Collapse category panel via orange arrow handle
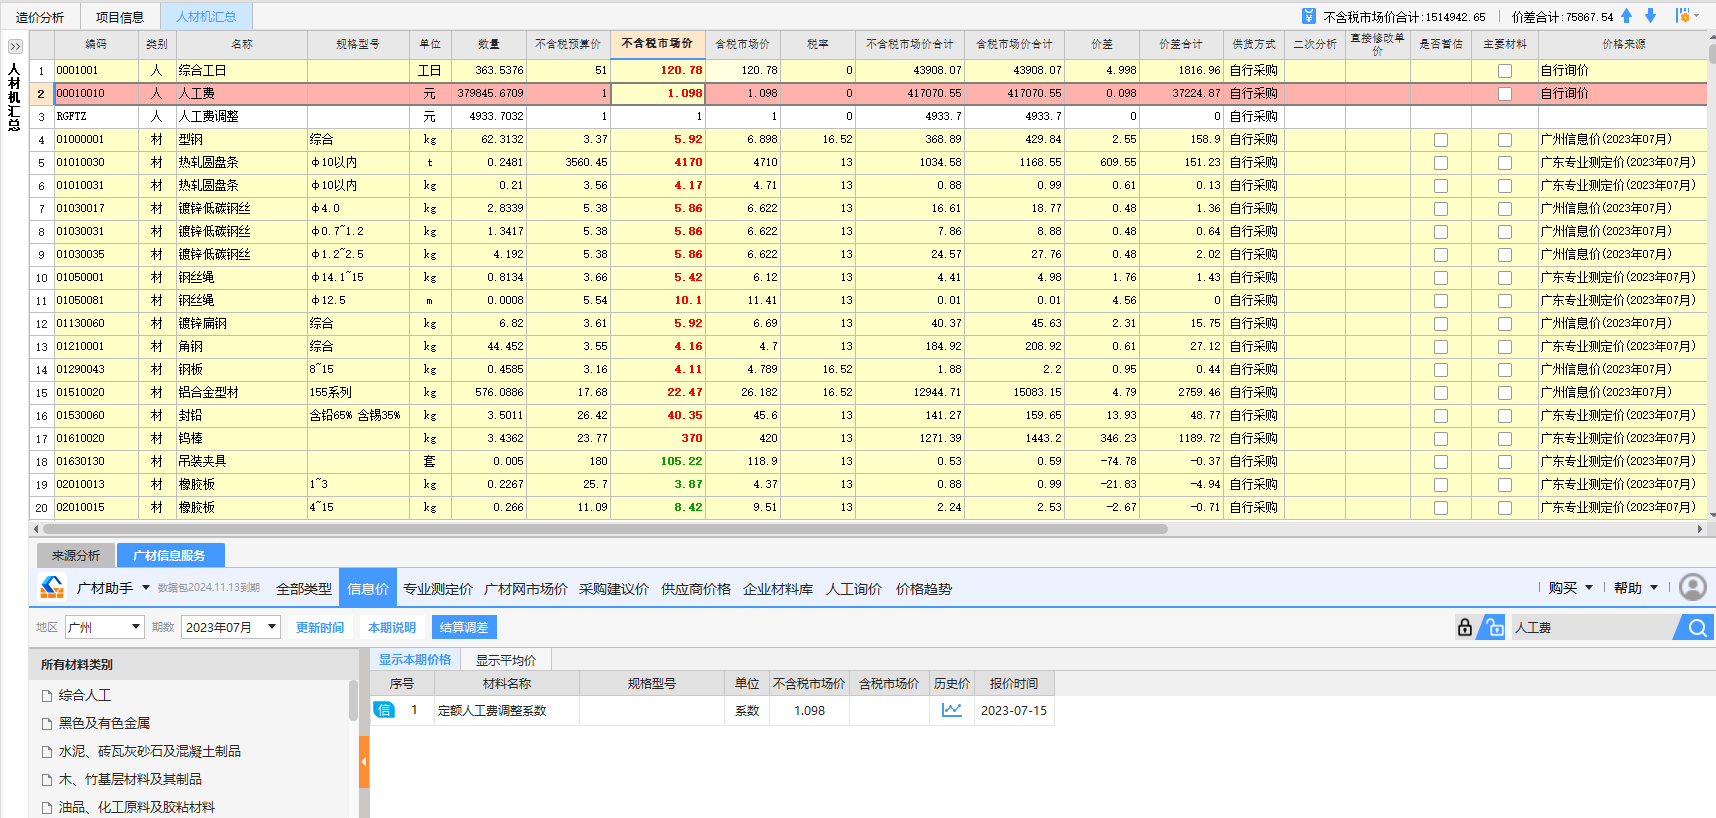1716x818 pixels. (364, 762)
